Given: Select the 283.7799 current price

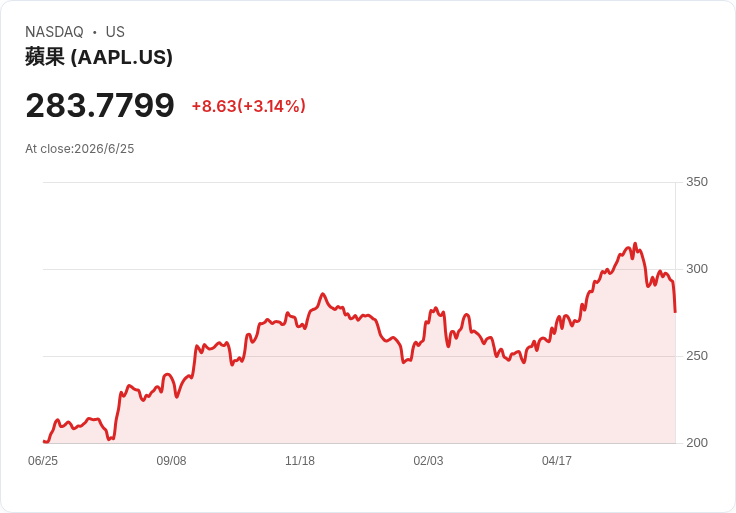Looking at the screenshot, I should click(x=100, y=105).
